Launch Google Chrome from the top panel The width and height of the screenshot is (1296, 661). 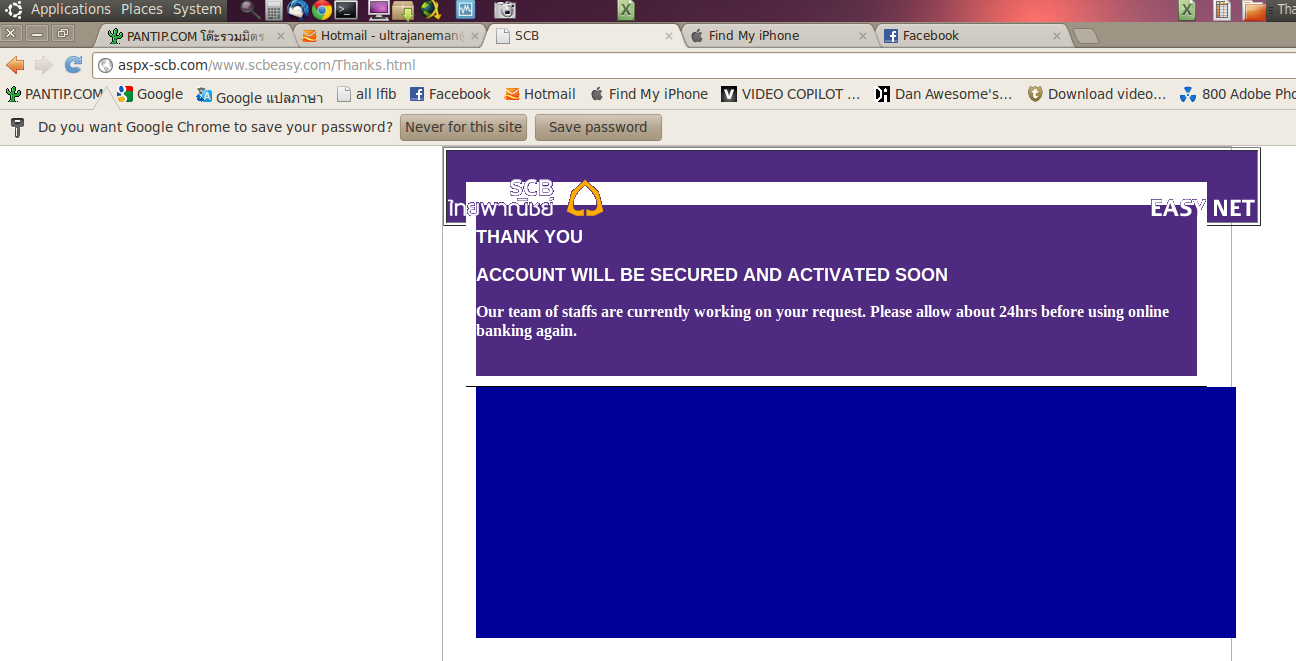tap(322, 10)
